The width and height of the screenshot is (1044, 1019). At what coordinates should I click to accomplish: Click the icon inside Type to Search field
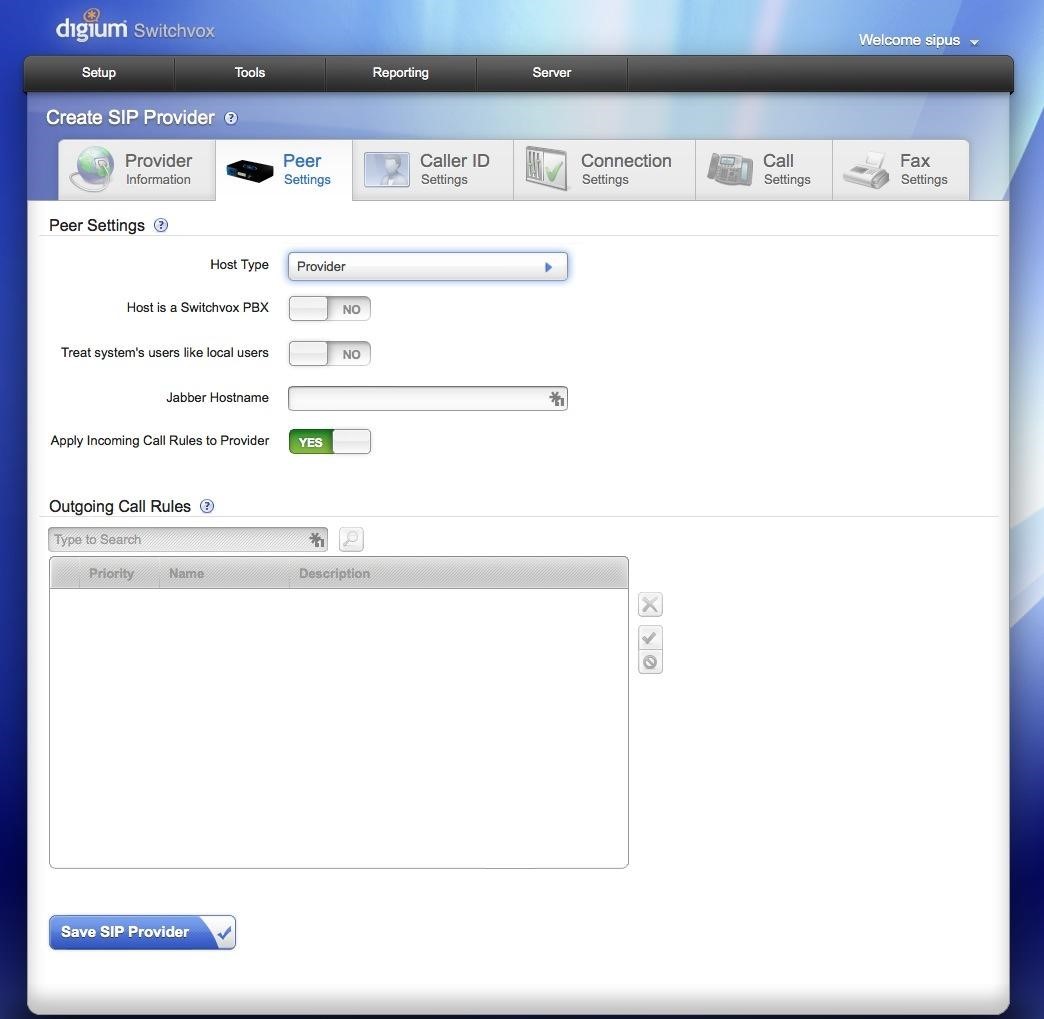[x=317, y=539]
